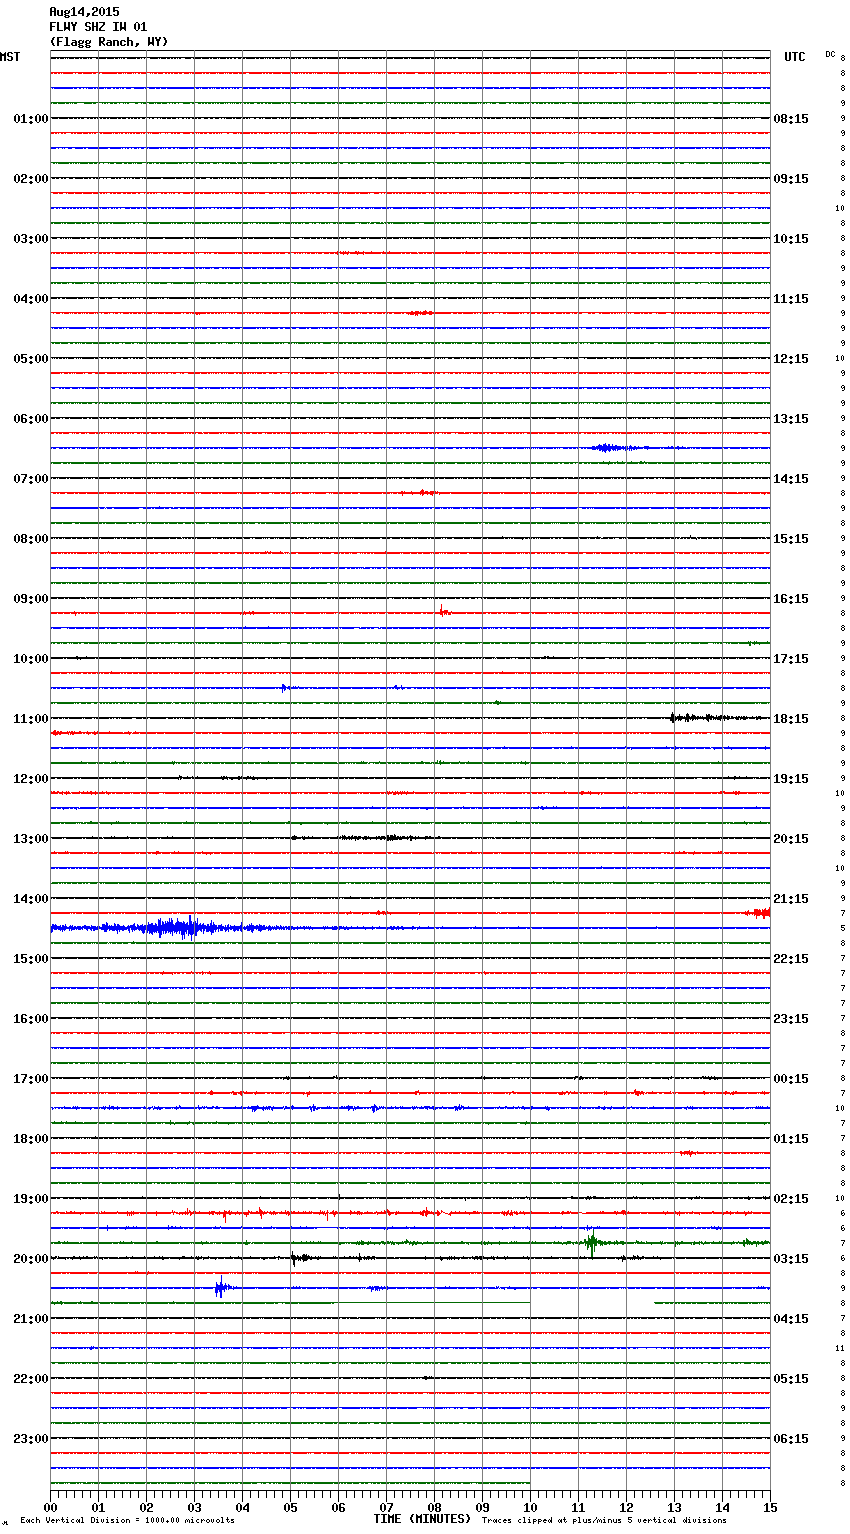
Task: Select the 20:00 MST row label
Action: click(x=31, y=1259)
